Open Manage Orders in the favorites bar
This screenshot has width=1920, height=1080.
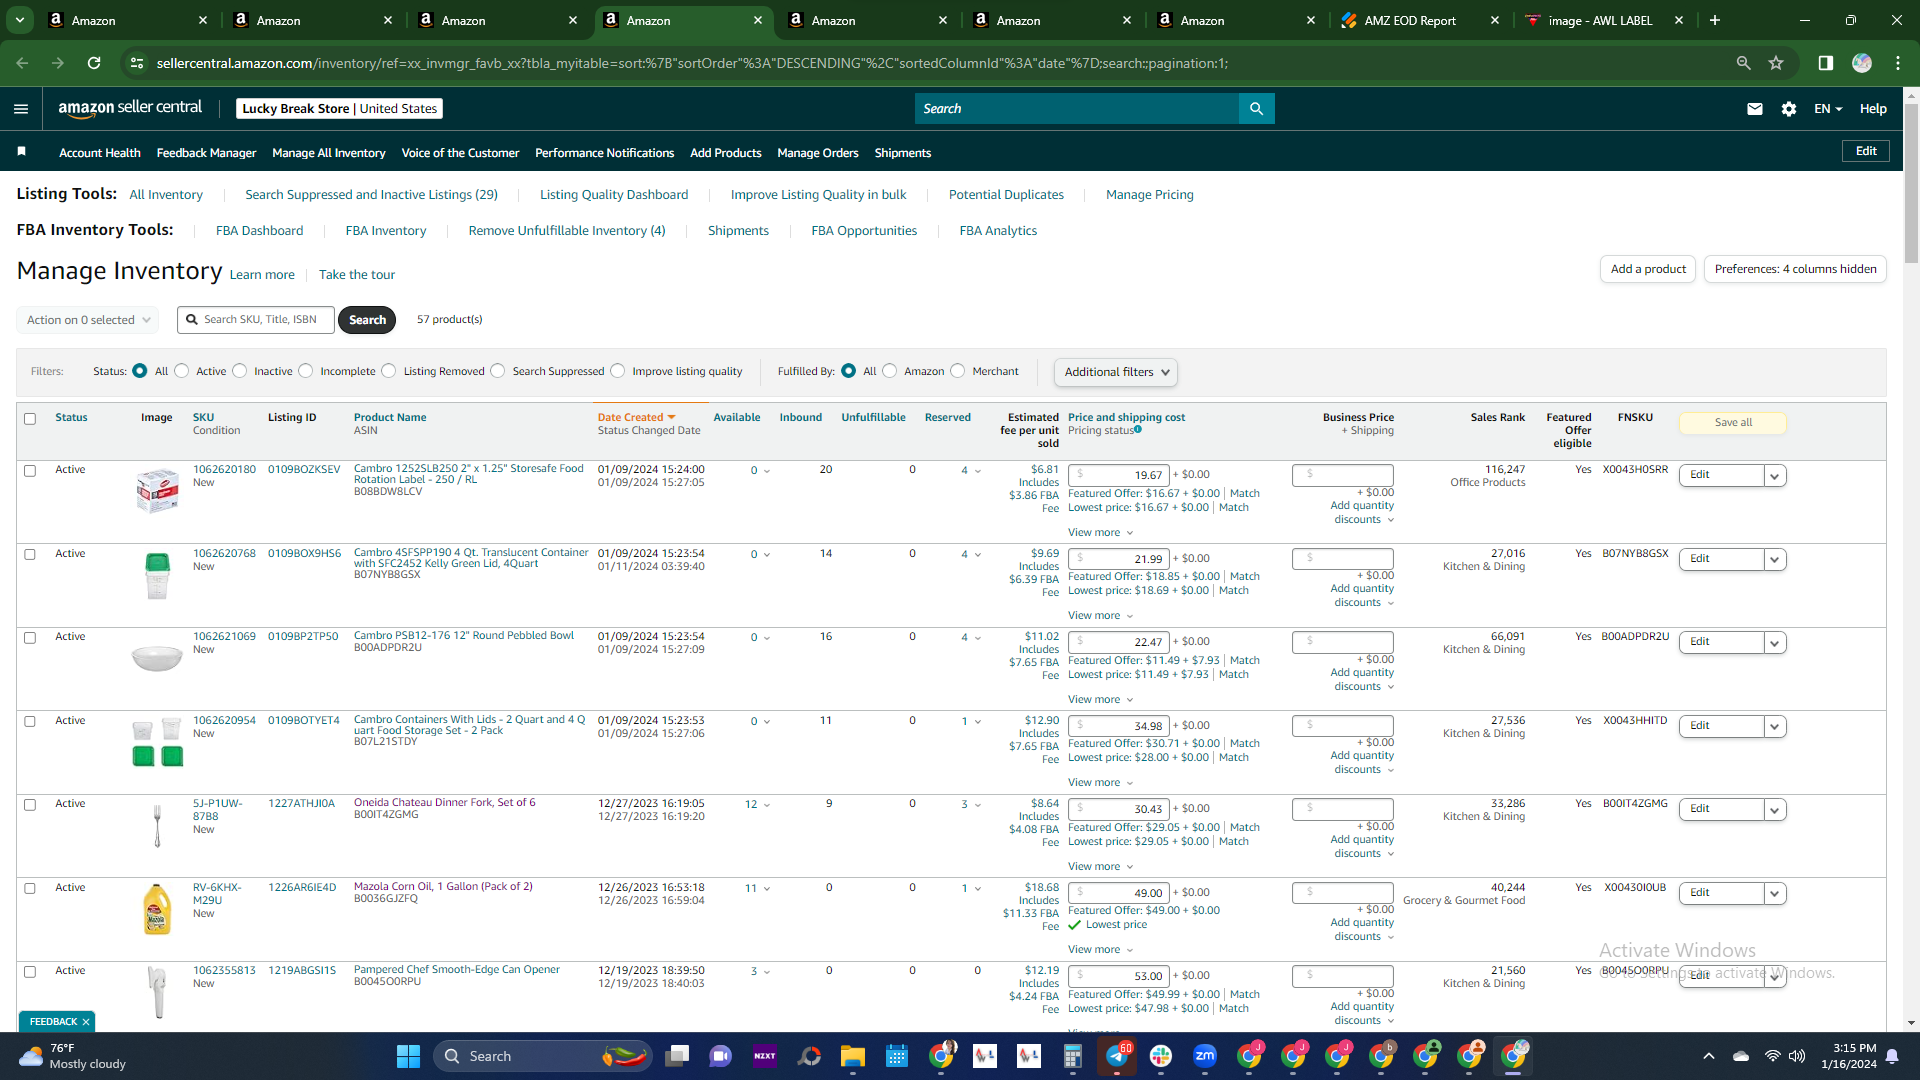[818, 153]
